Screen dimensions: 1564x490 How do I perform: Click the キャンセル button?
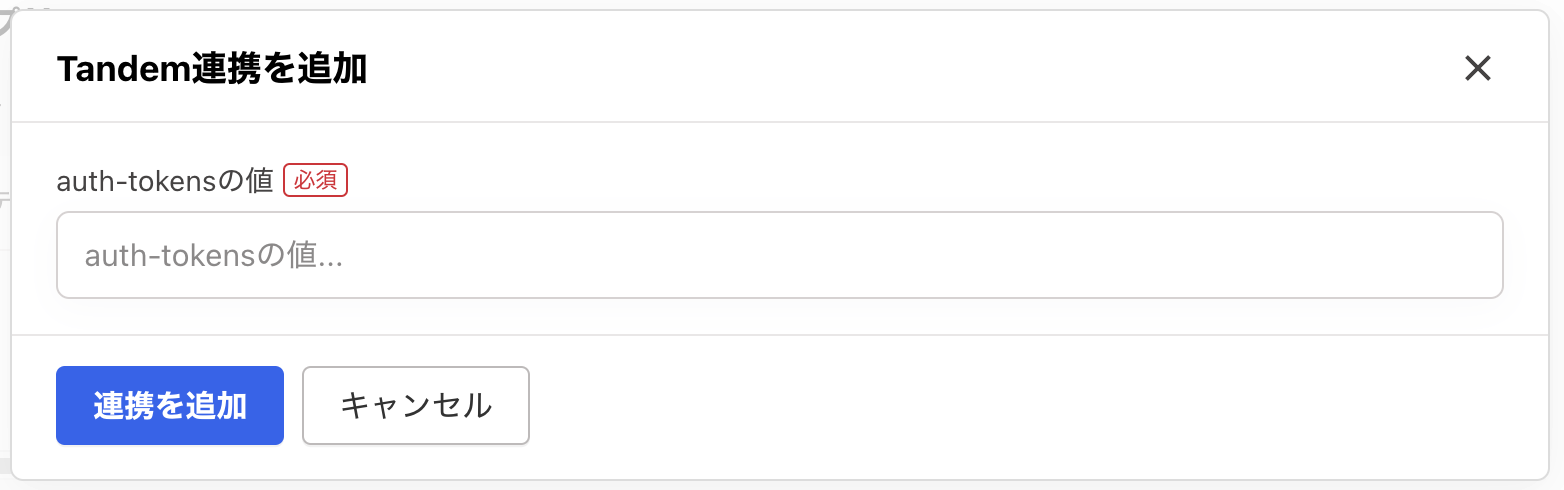416,405
